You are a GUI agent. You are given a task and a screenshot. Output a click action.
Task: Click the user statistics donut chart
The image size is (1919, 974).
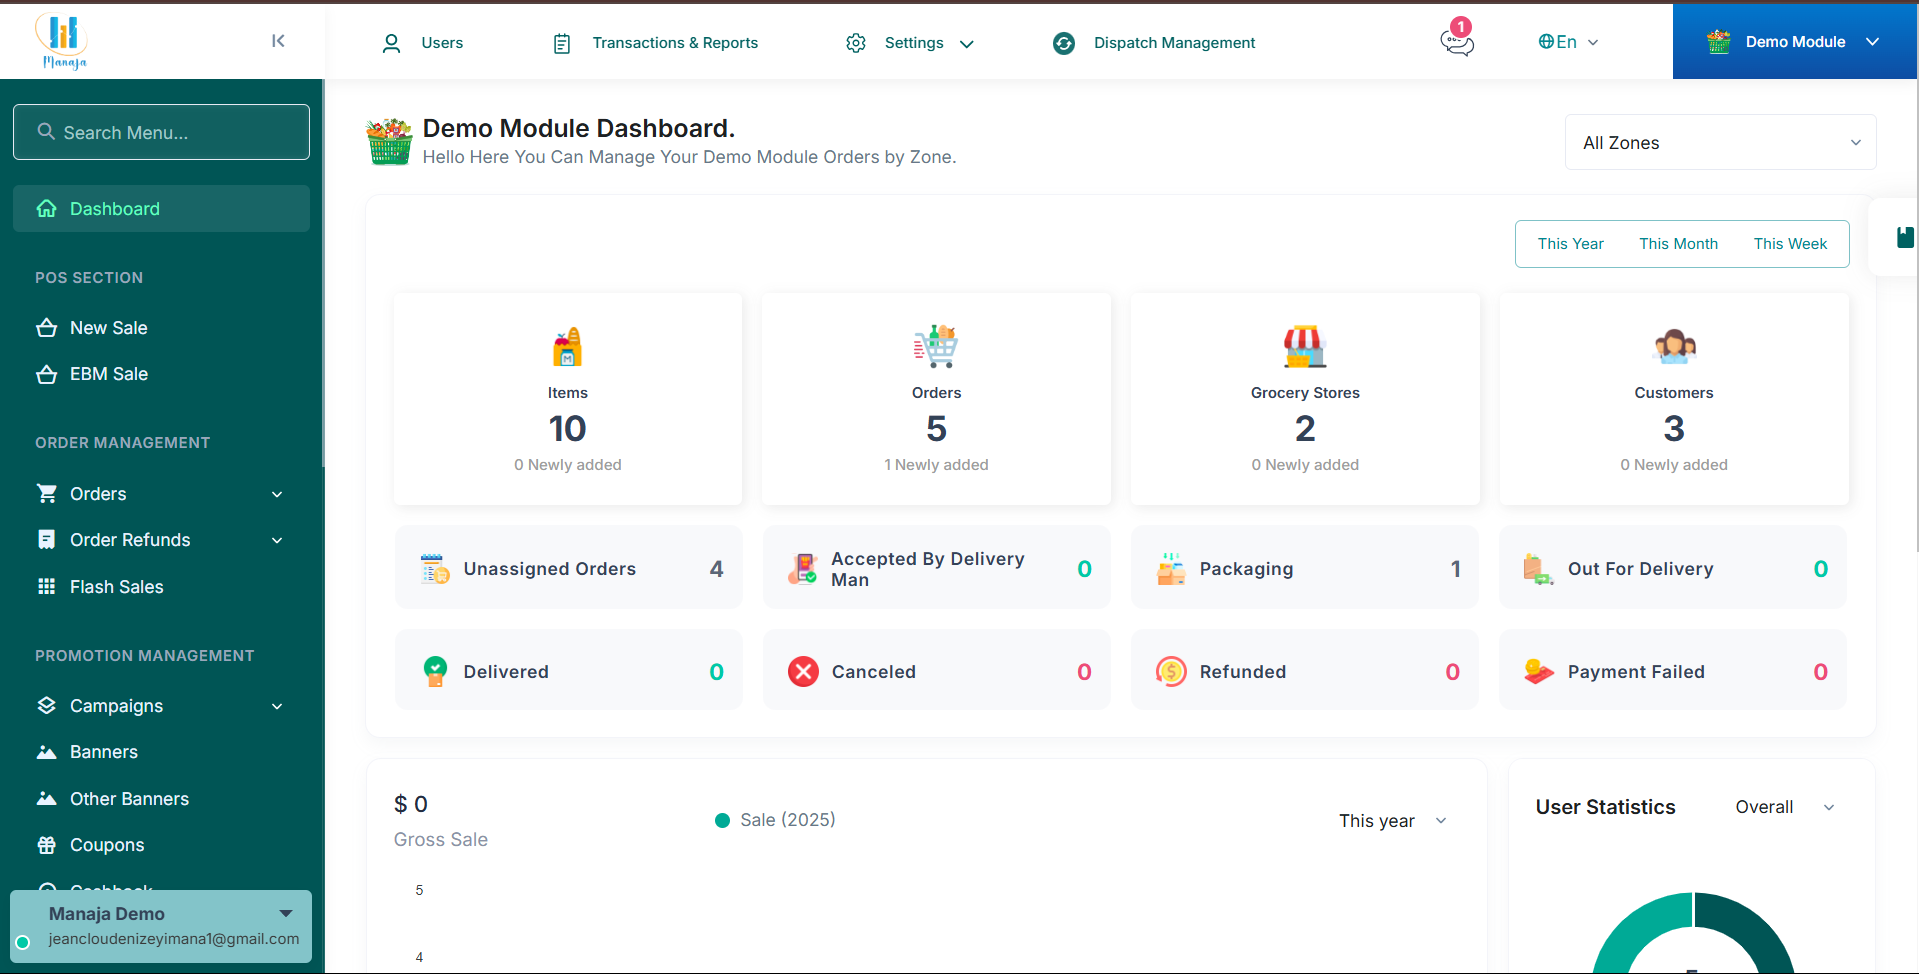(x=1693, y=933)
